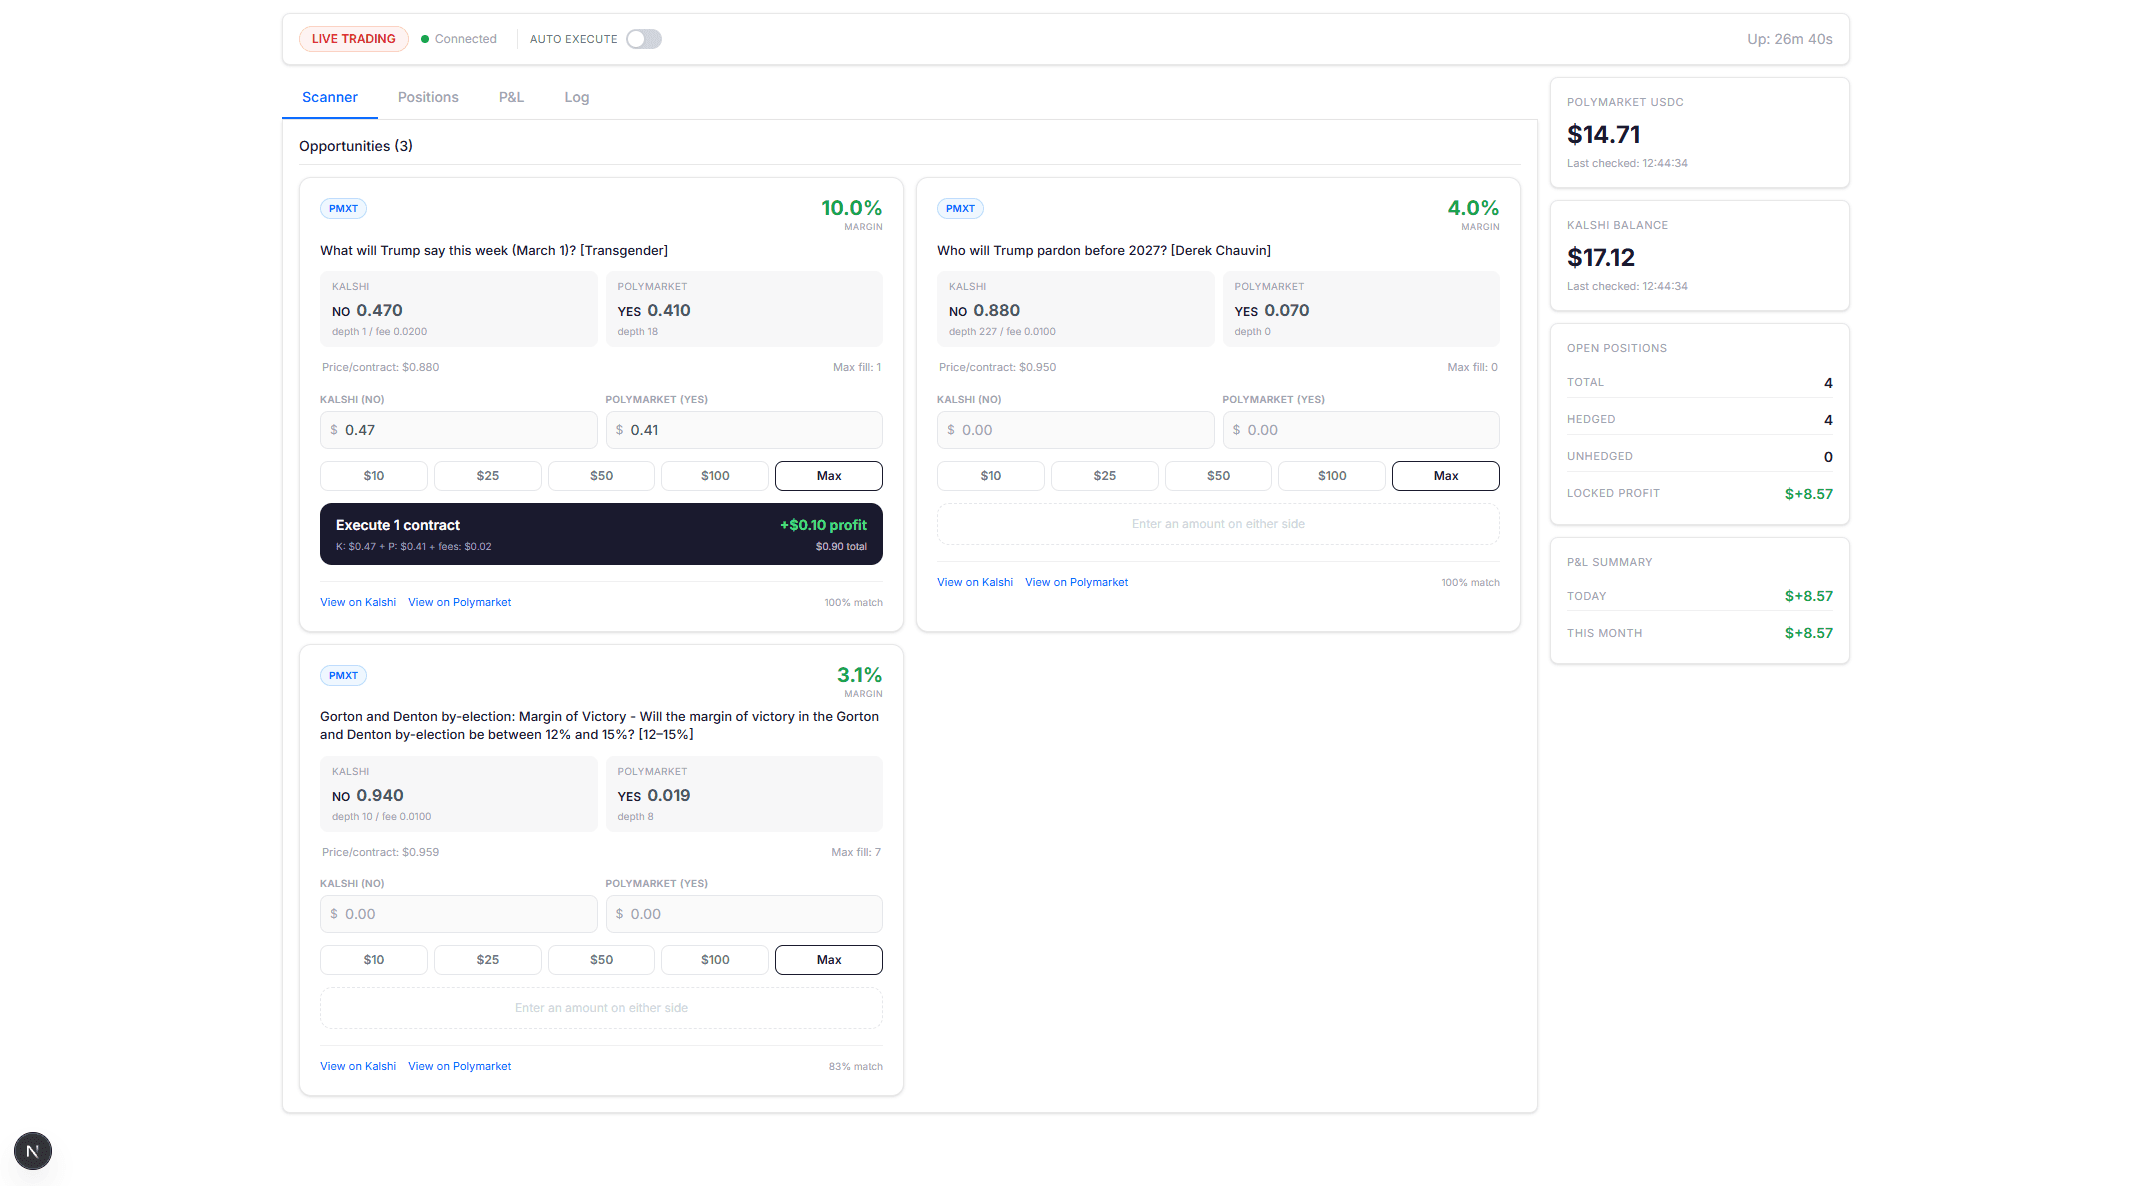Open View on Polymarket for Gorton by-election
The image size is (2132, 1186).
click(x=459, y=1066)
